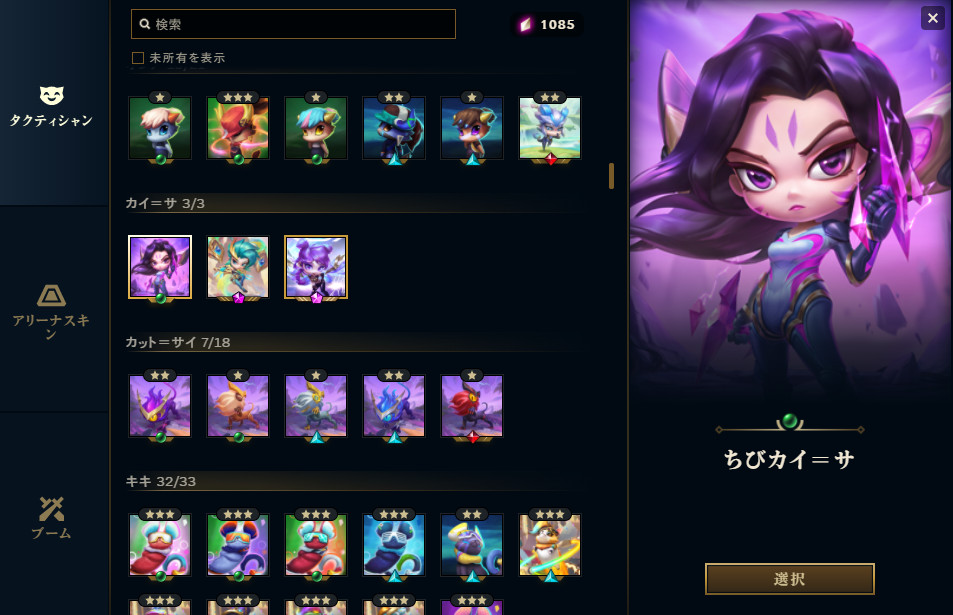This screenshot has width=953, height=615.
Task: Enable the 未所有を表示 checkbox
Action: tap(138, 58)
